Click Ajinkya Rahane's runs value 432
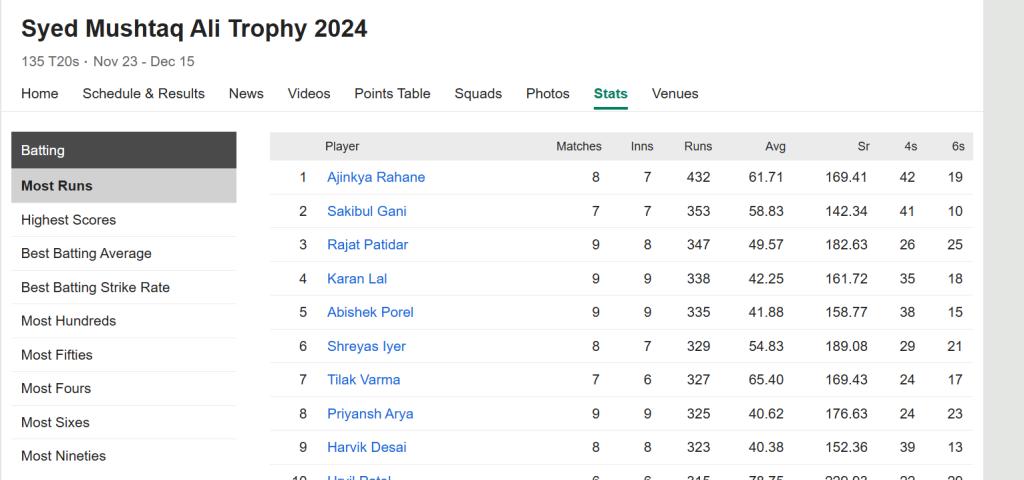 698,177
